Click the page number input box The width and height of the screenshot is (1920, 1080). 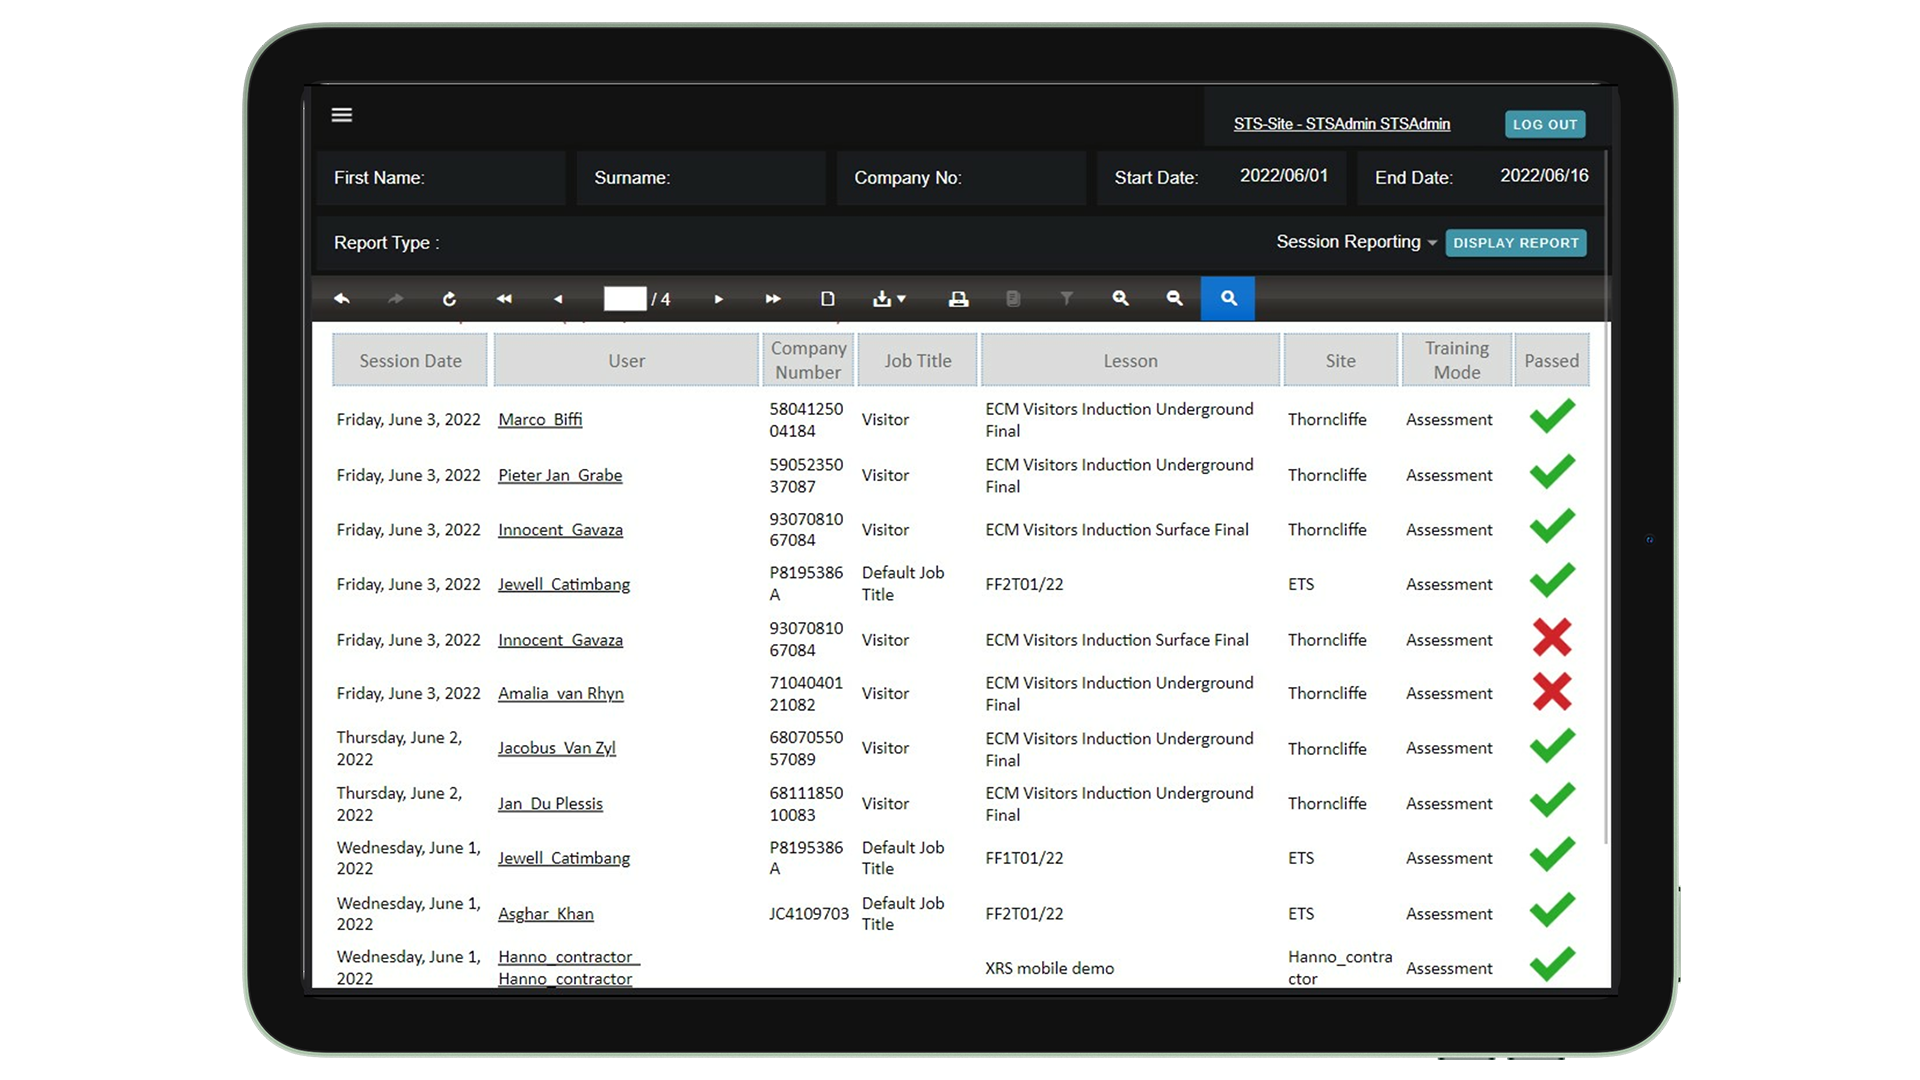click(x=625, y=299)
